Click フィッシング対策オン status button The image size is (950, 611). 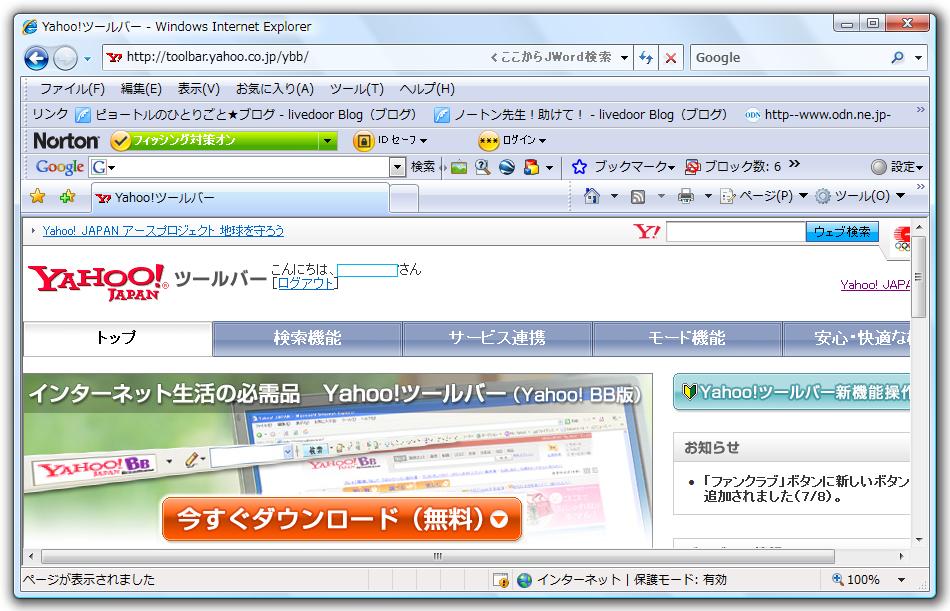215,141
